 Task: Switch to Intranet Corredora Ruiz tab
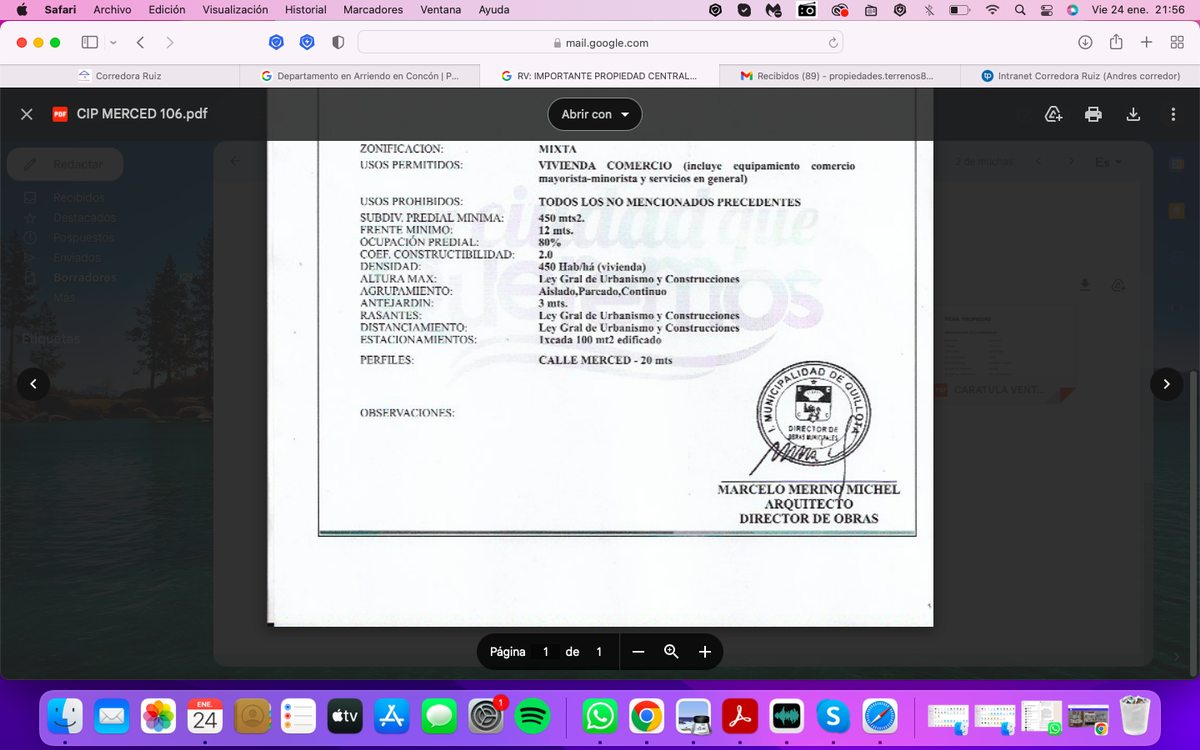tap(1080, 75)
